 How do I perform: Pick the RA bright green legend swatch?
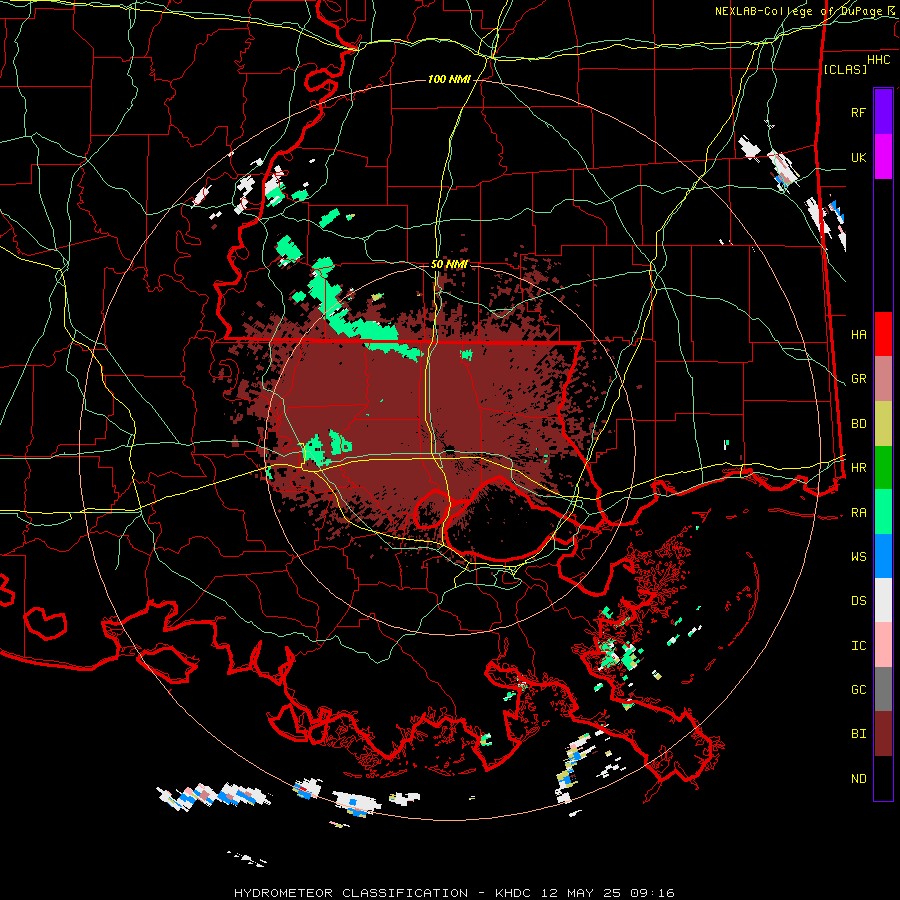coord(883,512)
